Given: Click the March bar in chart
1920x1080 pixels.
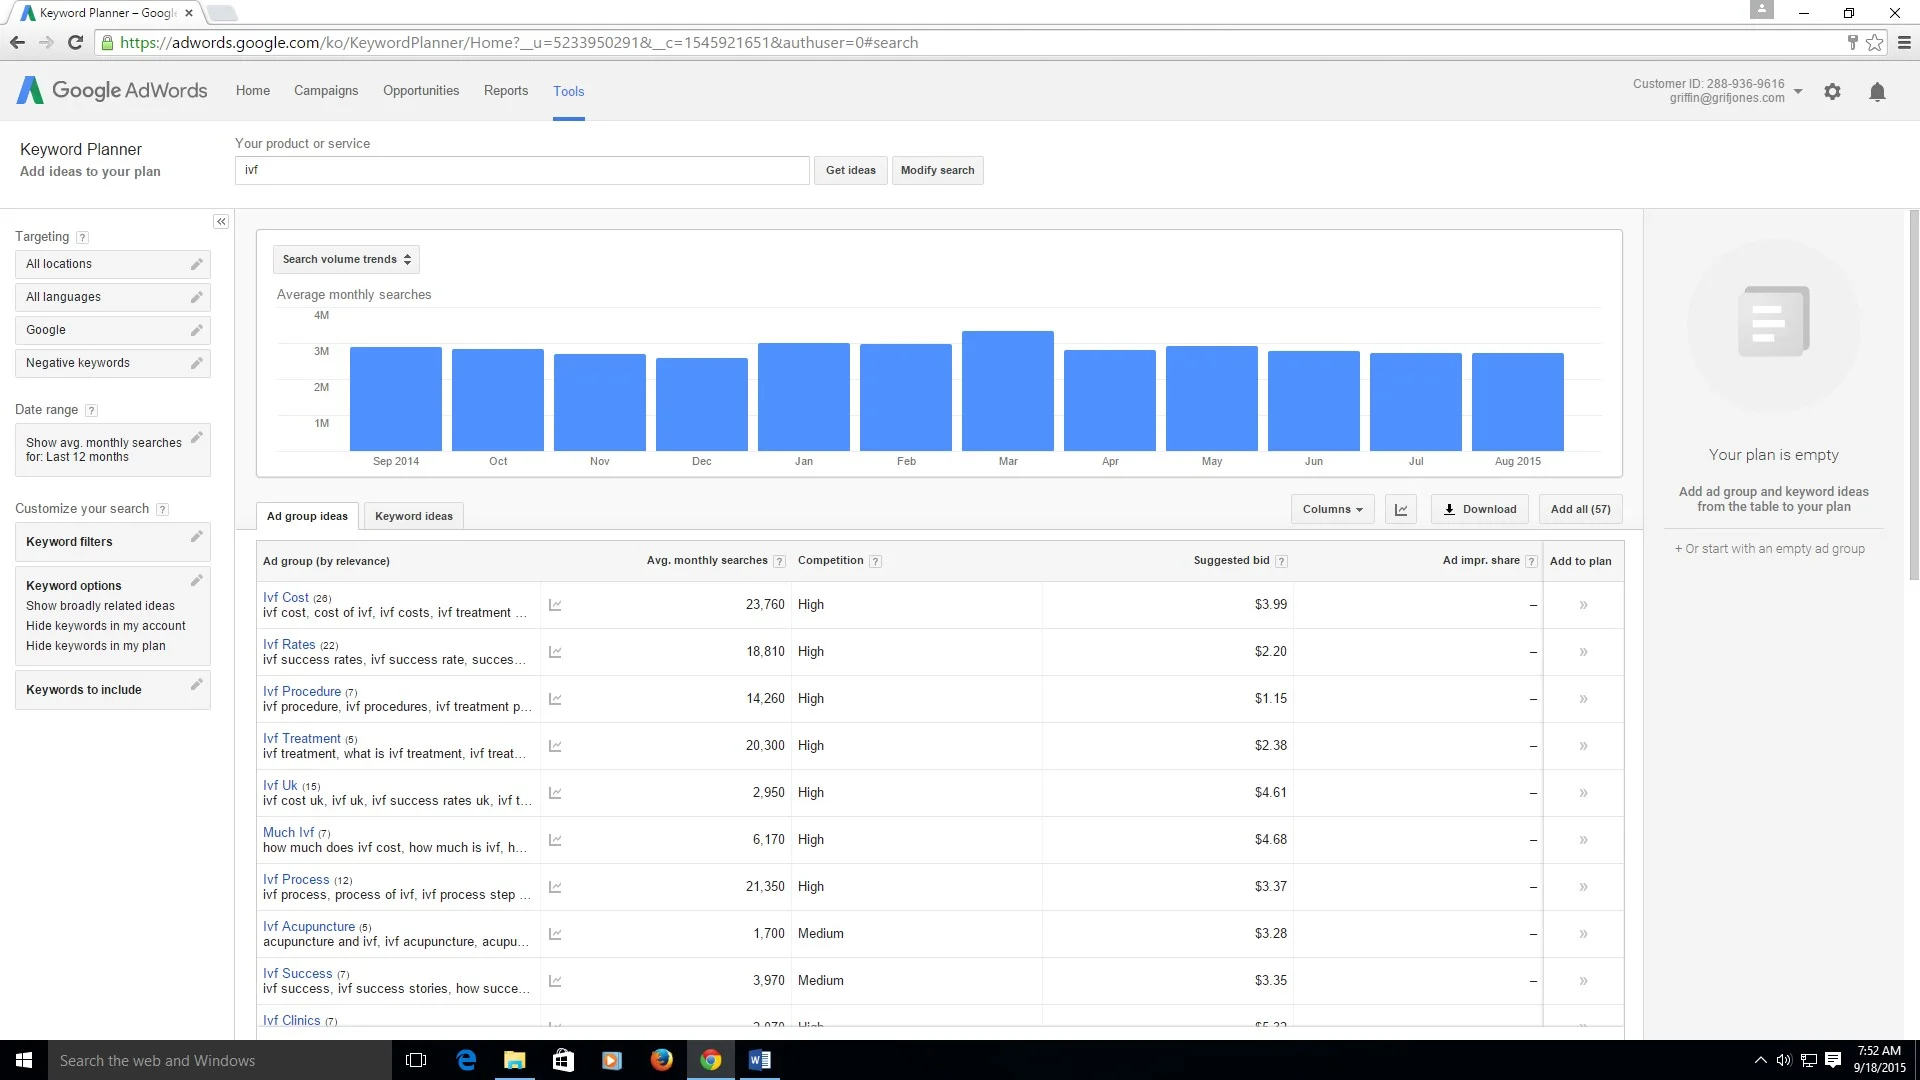Looking at the screenshot, I should click(1007, 391).
